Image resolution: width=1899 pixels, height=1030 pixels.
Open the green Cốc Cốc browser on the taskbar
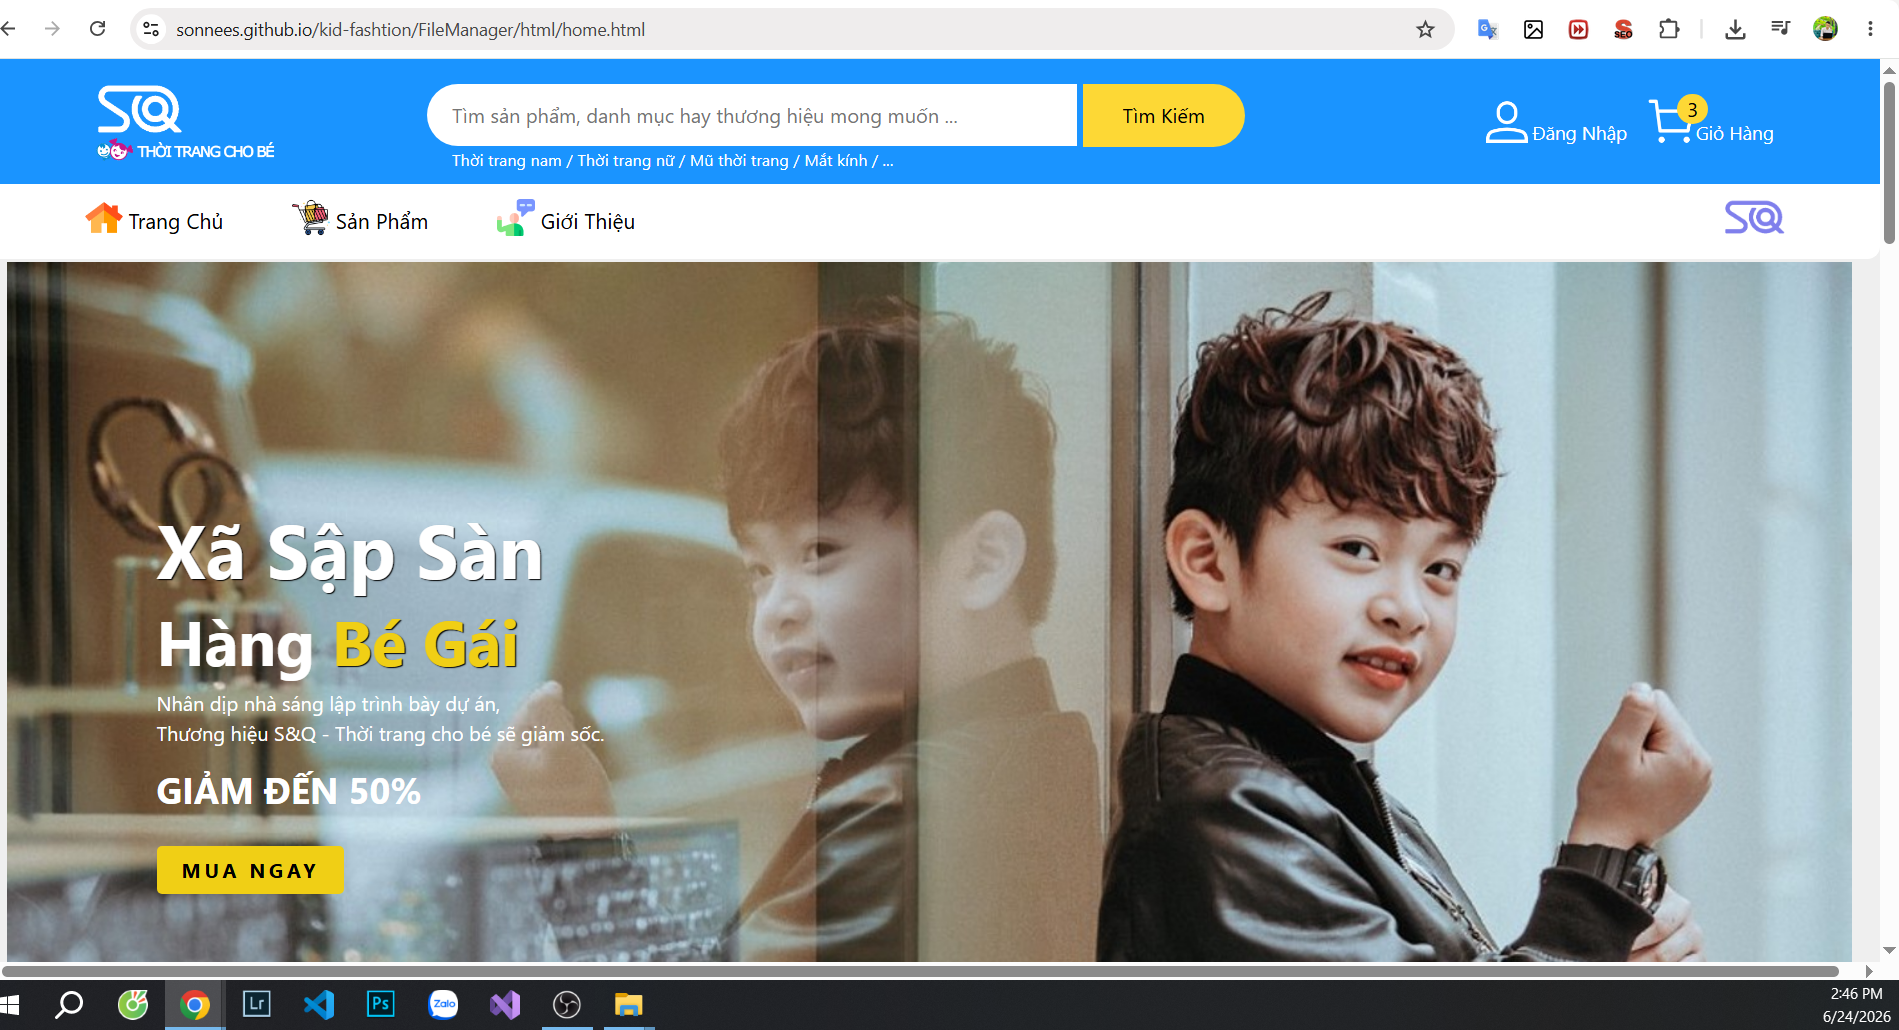pos(133,1004)
